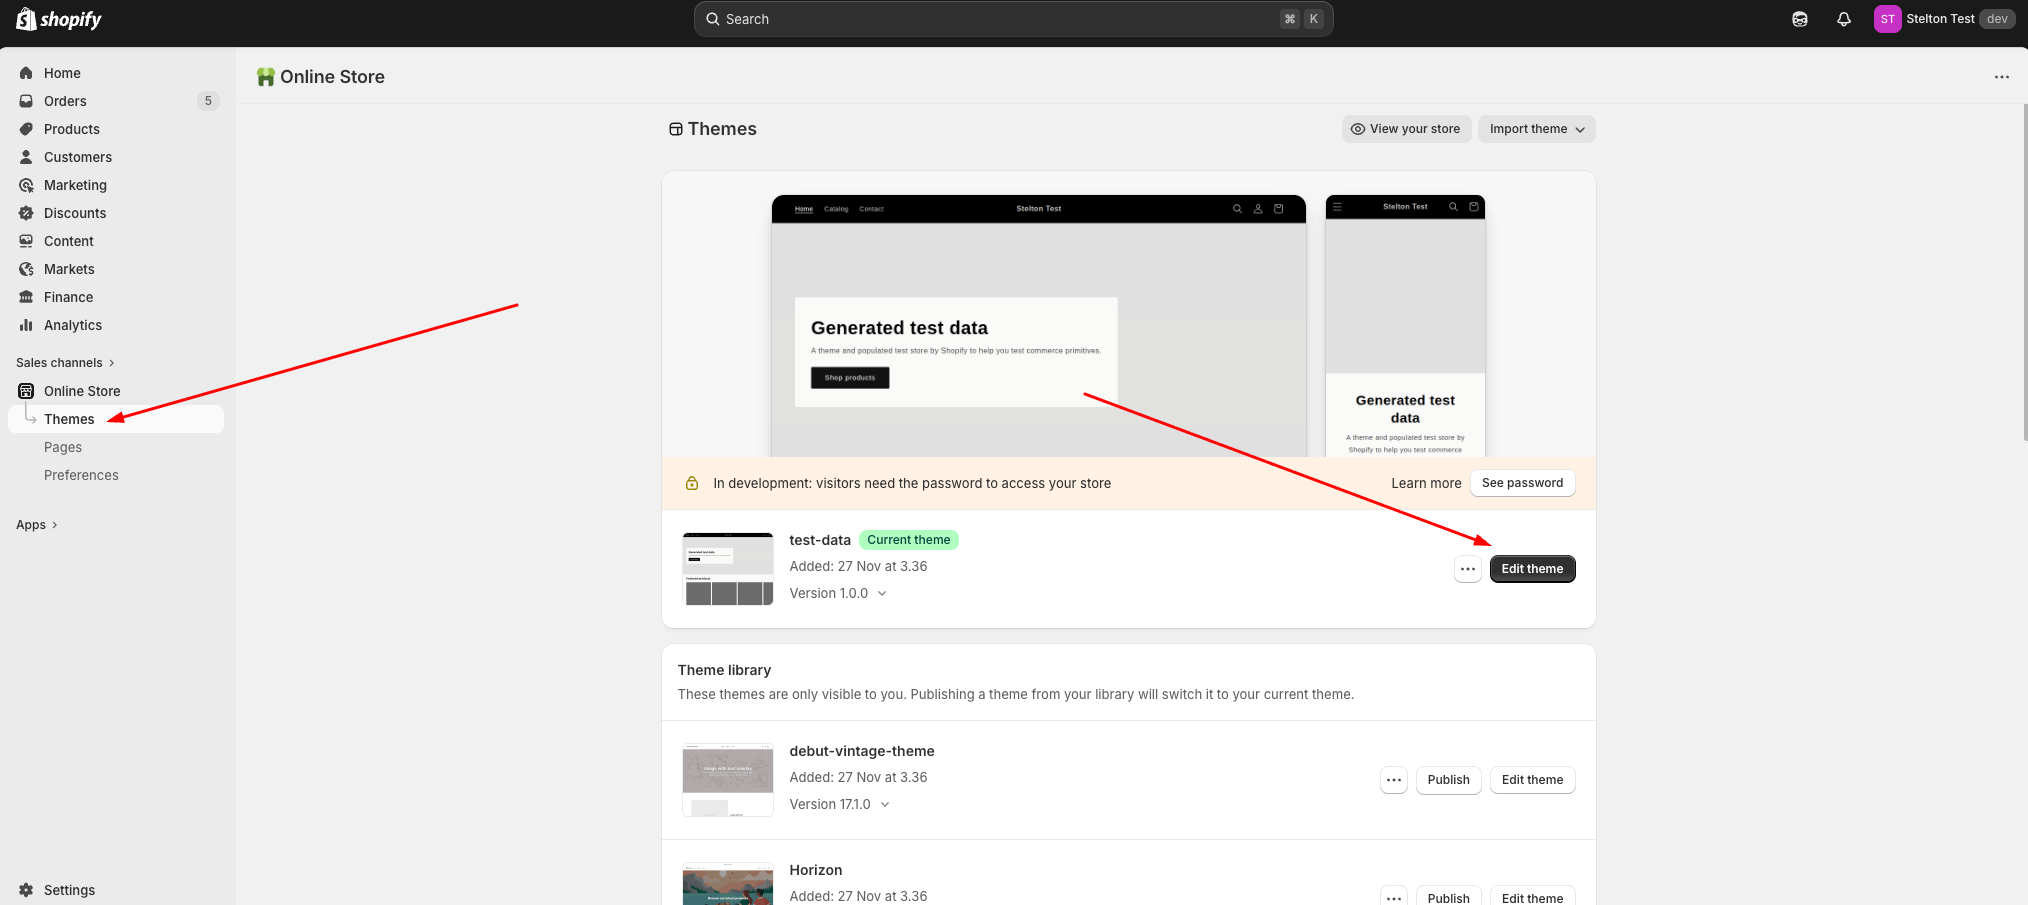Open Sidekick assistant icon in top bar

1799,19
